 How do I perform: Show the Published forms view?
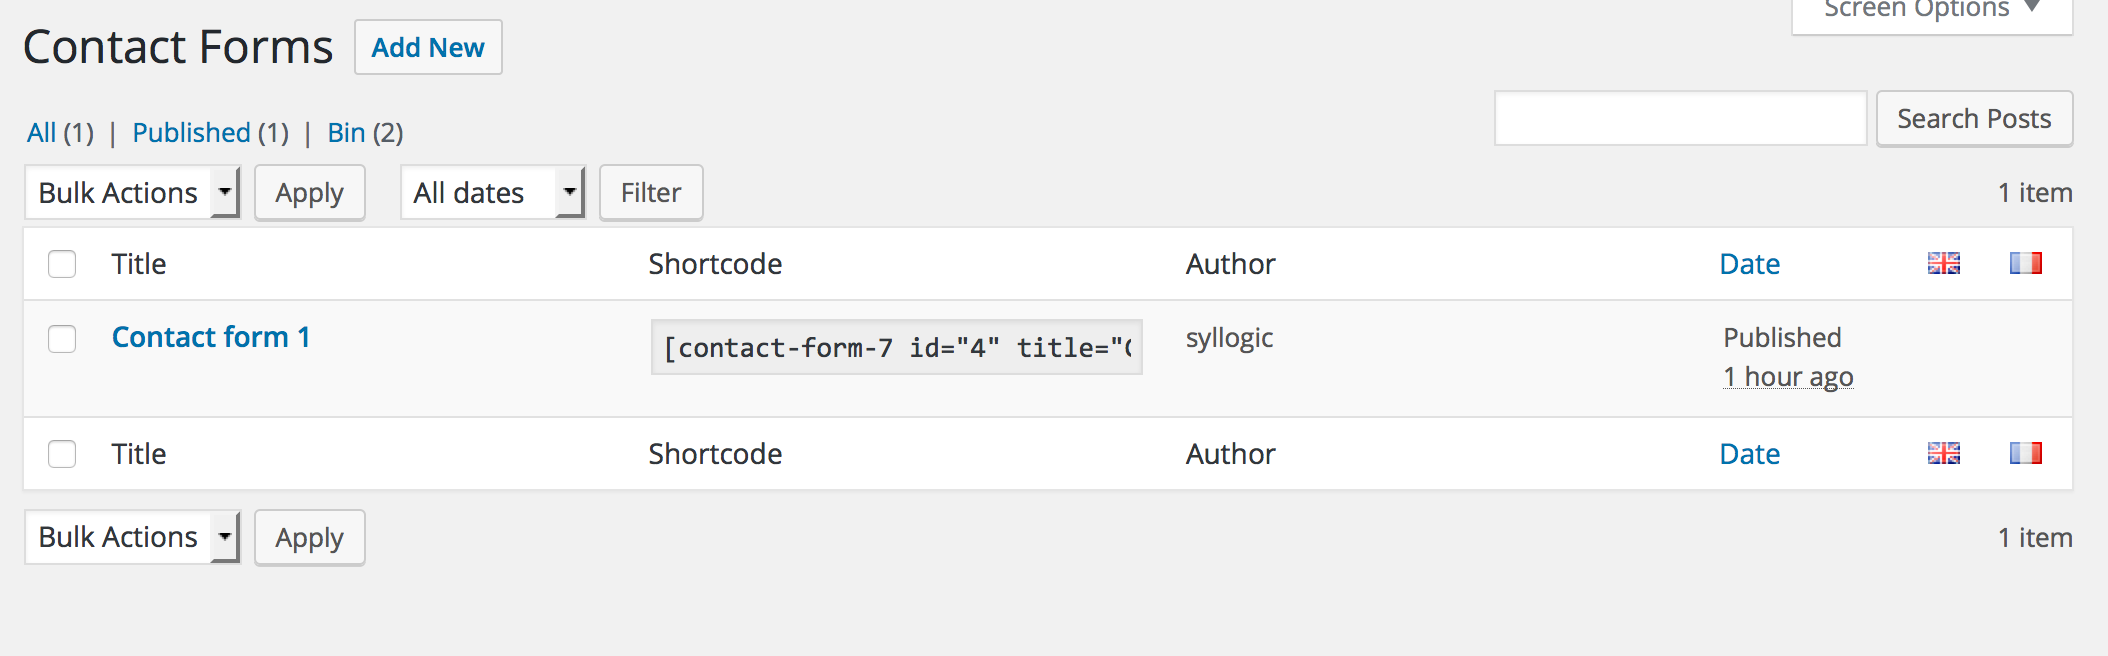[x=191, y=133]
